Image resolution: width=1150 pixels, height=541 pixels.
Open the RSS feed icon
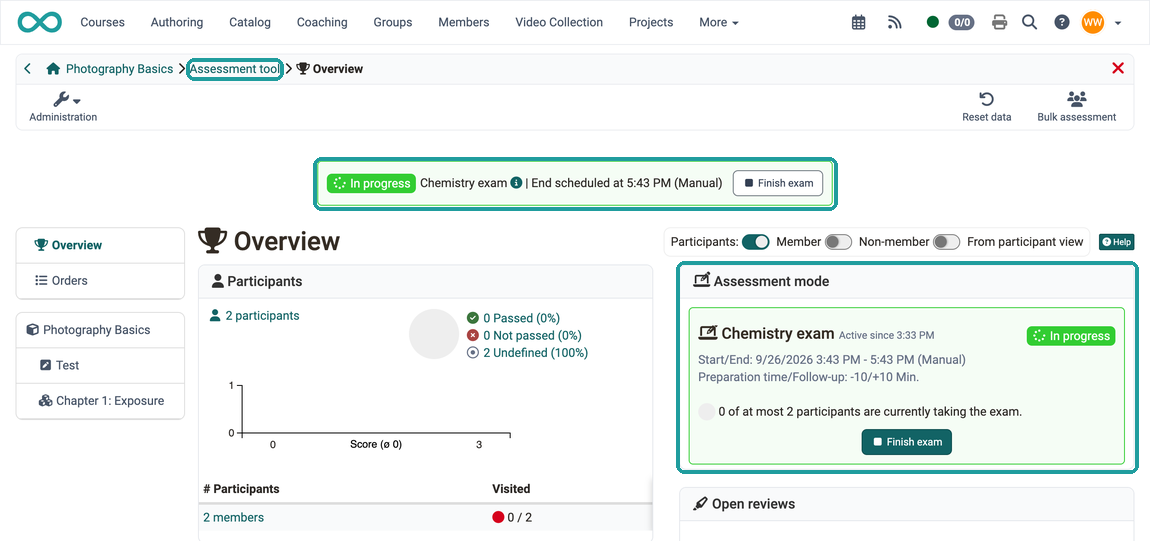[894, 23]
